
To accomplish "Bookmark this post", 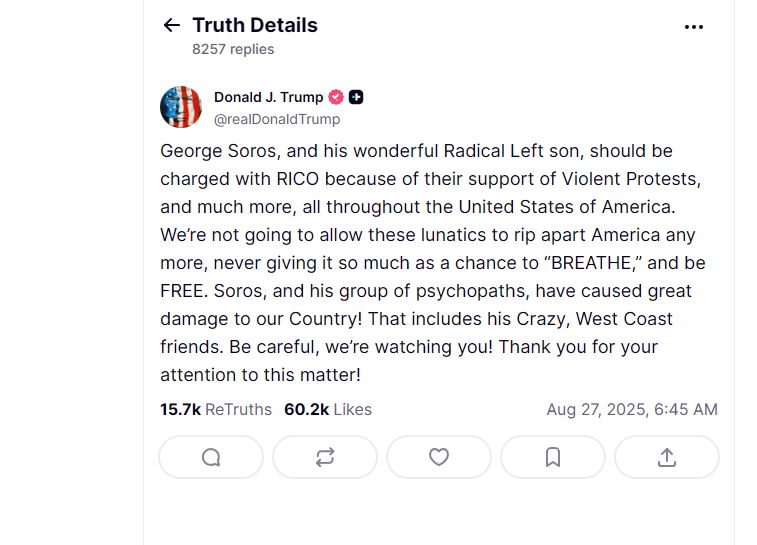I will point(553,457).
